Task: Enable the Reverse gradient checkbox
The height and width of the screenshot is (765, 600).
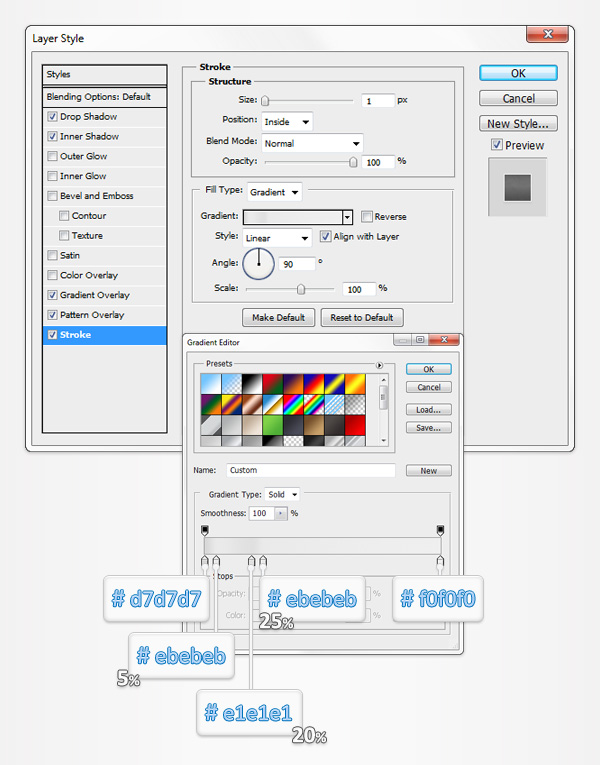Action: (x=367, y=216)
